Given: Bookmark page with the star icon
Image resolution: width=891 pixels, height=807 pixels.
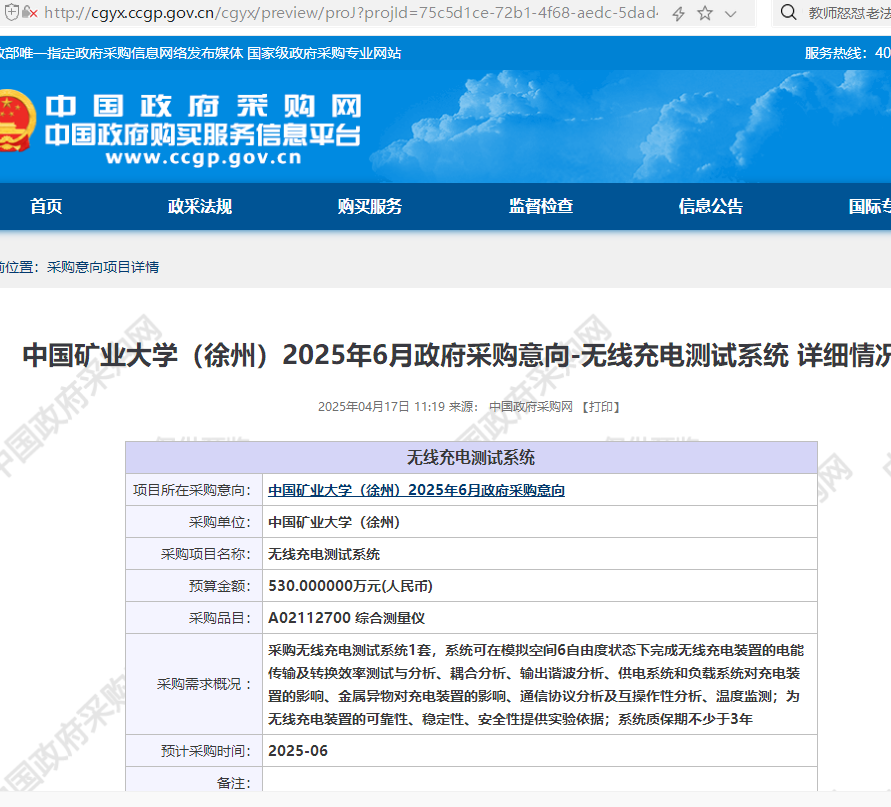Looking at the screenshot, I should pos(705,13).
